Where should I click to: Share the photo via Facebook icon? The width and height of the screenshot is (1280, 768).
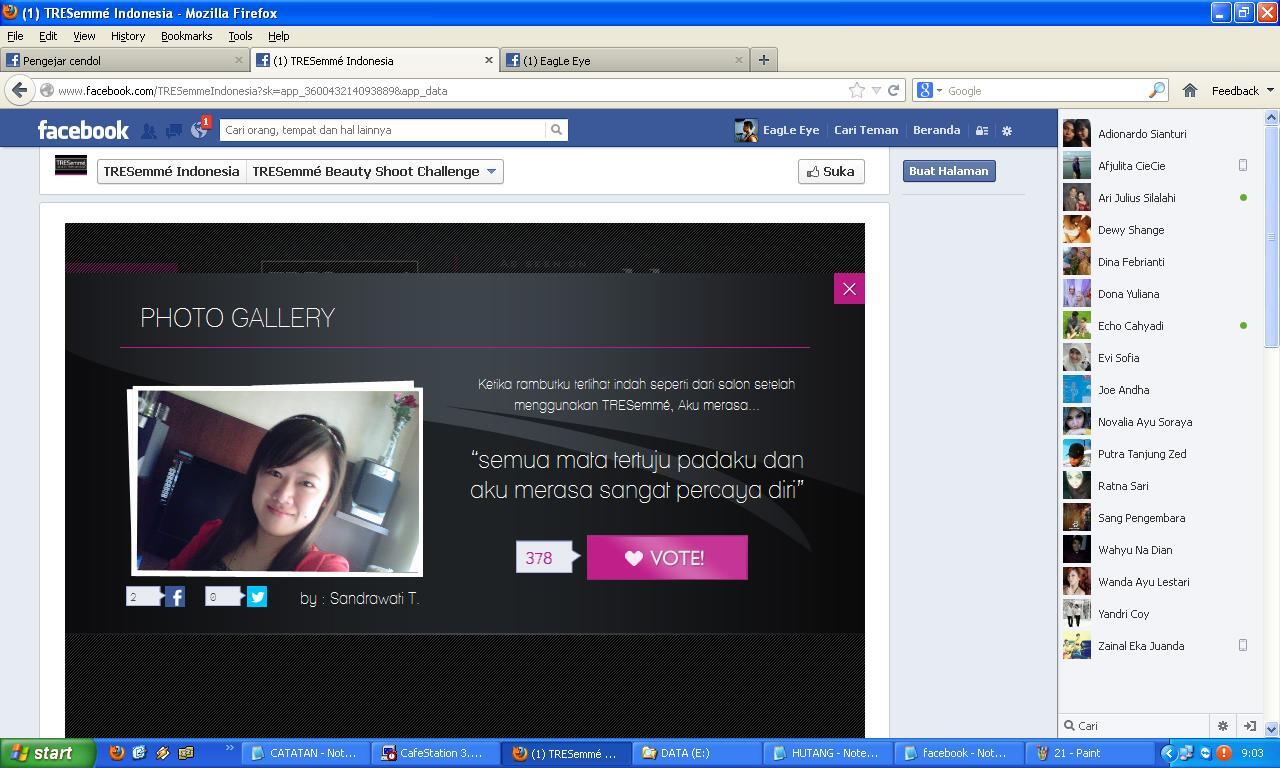[x=175, y=597]
